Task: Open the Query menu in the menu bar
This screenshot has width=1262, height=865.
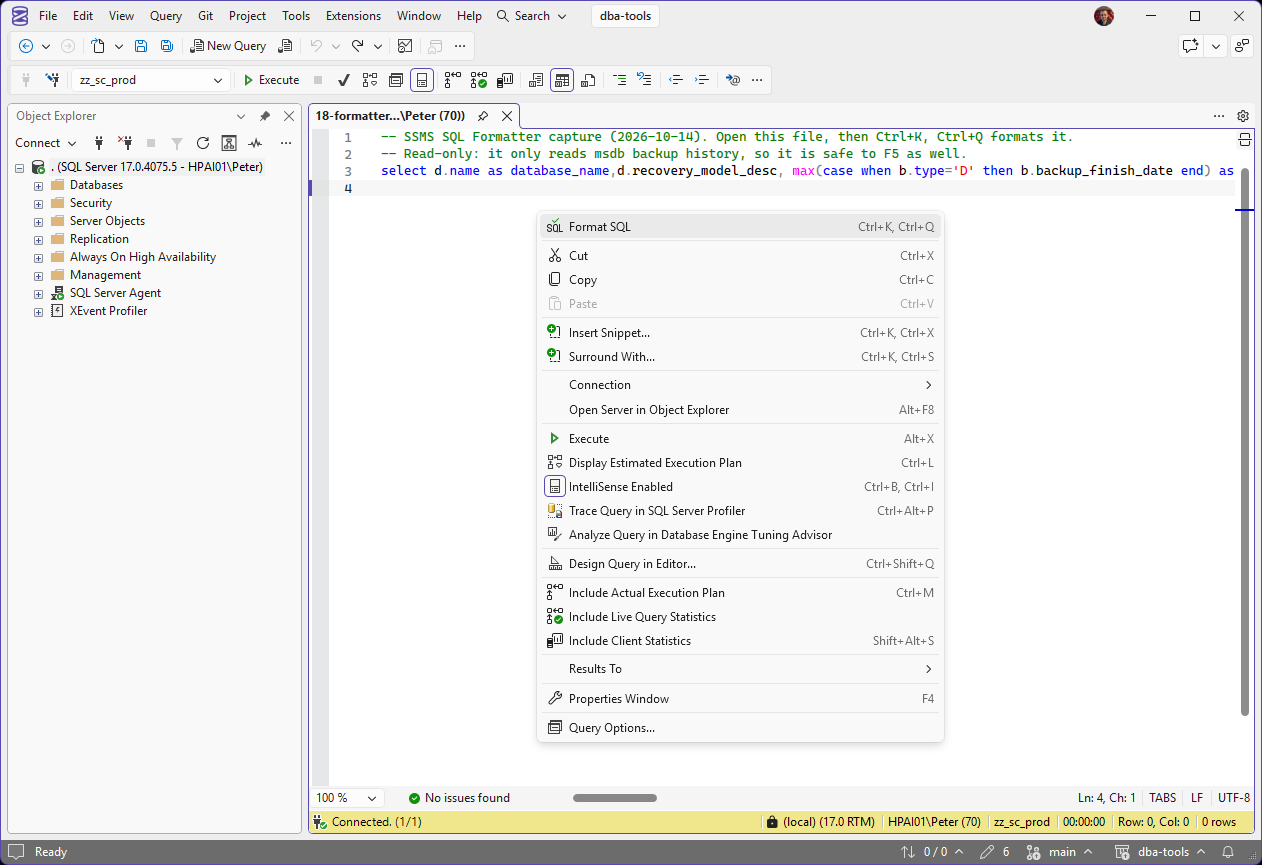Action: click(166, 16)
